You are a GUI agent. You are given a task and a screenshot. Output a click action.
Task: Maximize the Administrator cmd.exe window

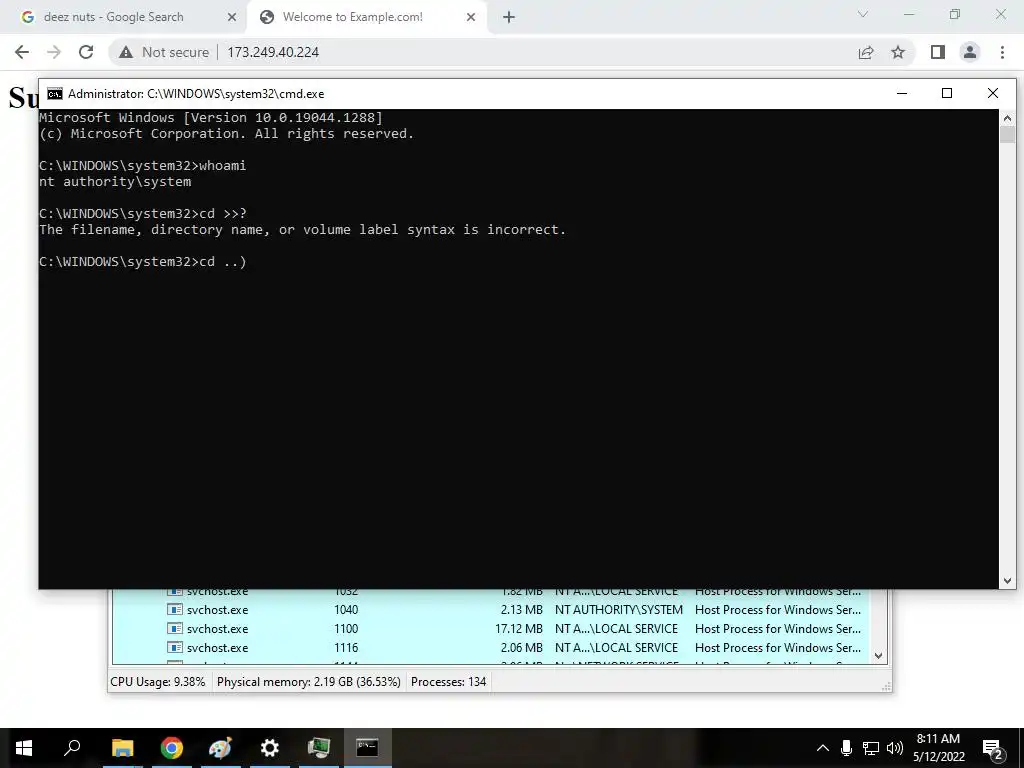(947, 93)
